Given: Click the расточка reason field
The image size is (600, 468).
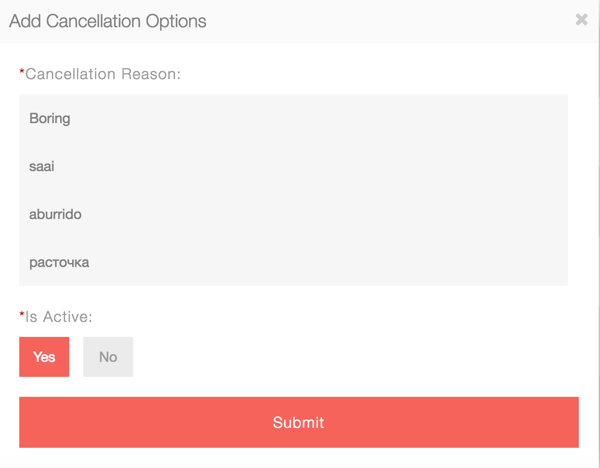Looking at the screenshot, I should 293,263.
